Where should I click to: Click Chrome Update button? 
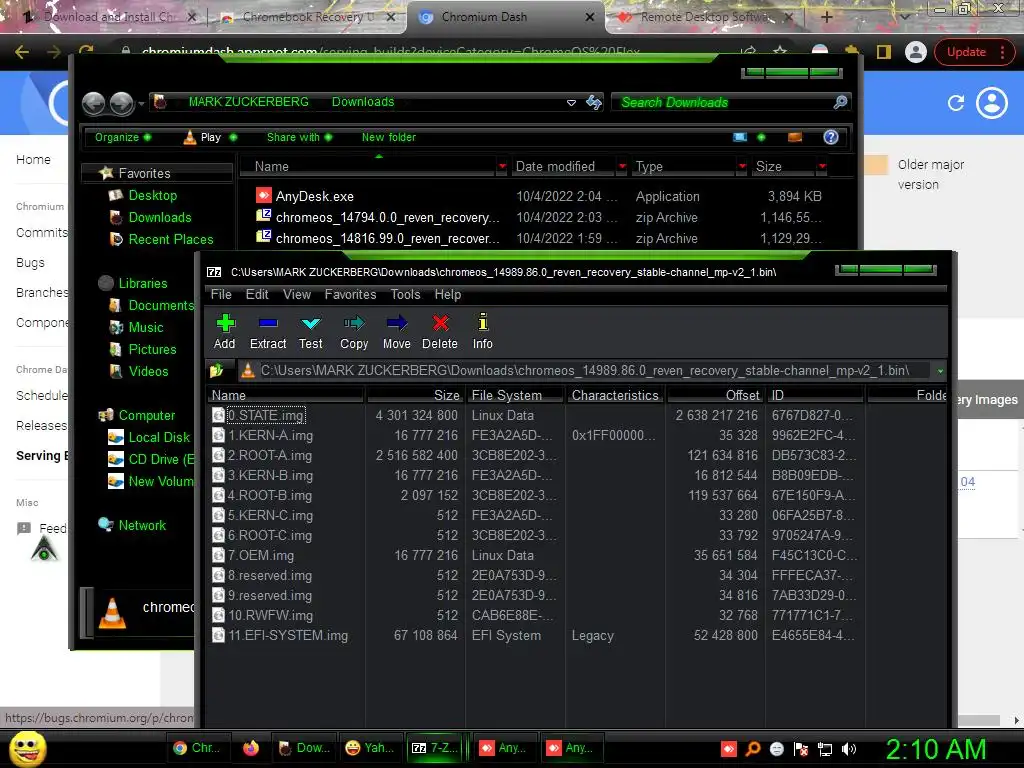tap(972, 52)
